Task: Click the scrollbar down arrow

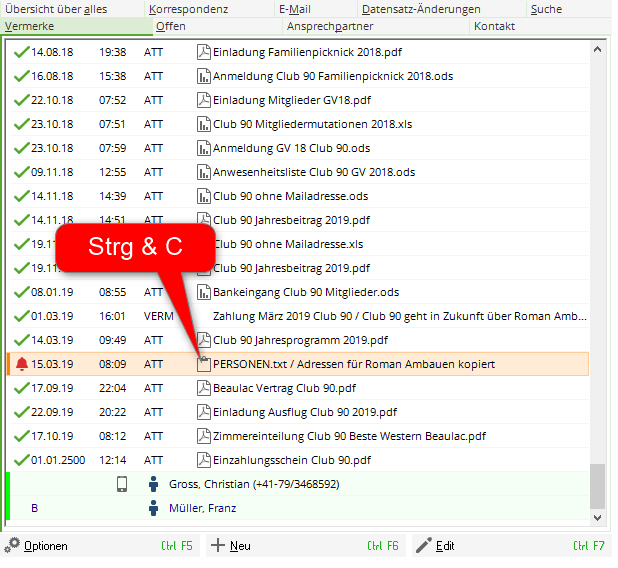Action: pyautogui.click(x=597, y=517)
